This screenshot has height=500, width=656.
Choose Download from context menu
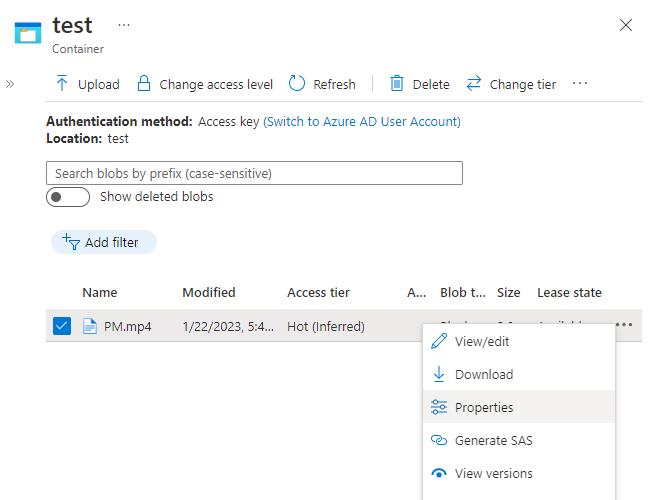(519, 374)
